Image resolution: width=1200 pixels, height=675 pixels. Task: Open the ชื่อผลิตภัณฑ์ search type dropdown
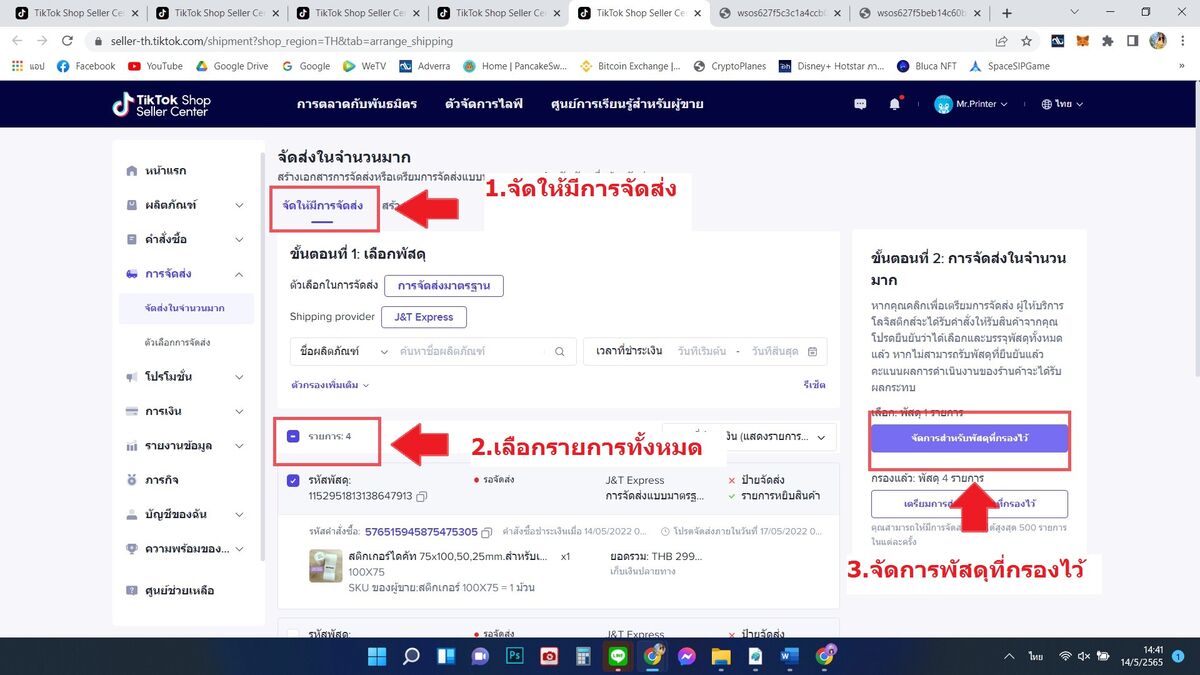343,351
